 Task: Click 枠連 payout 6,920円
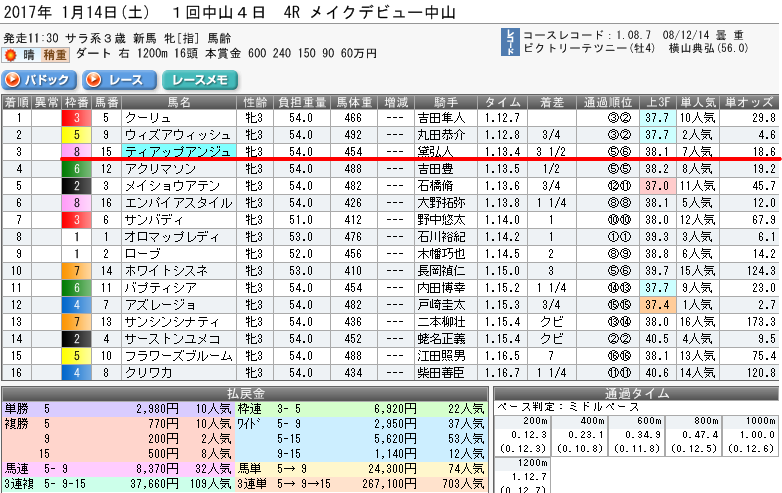coord(395,409)
